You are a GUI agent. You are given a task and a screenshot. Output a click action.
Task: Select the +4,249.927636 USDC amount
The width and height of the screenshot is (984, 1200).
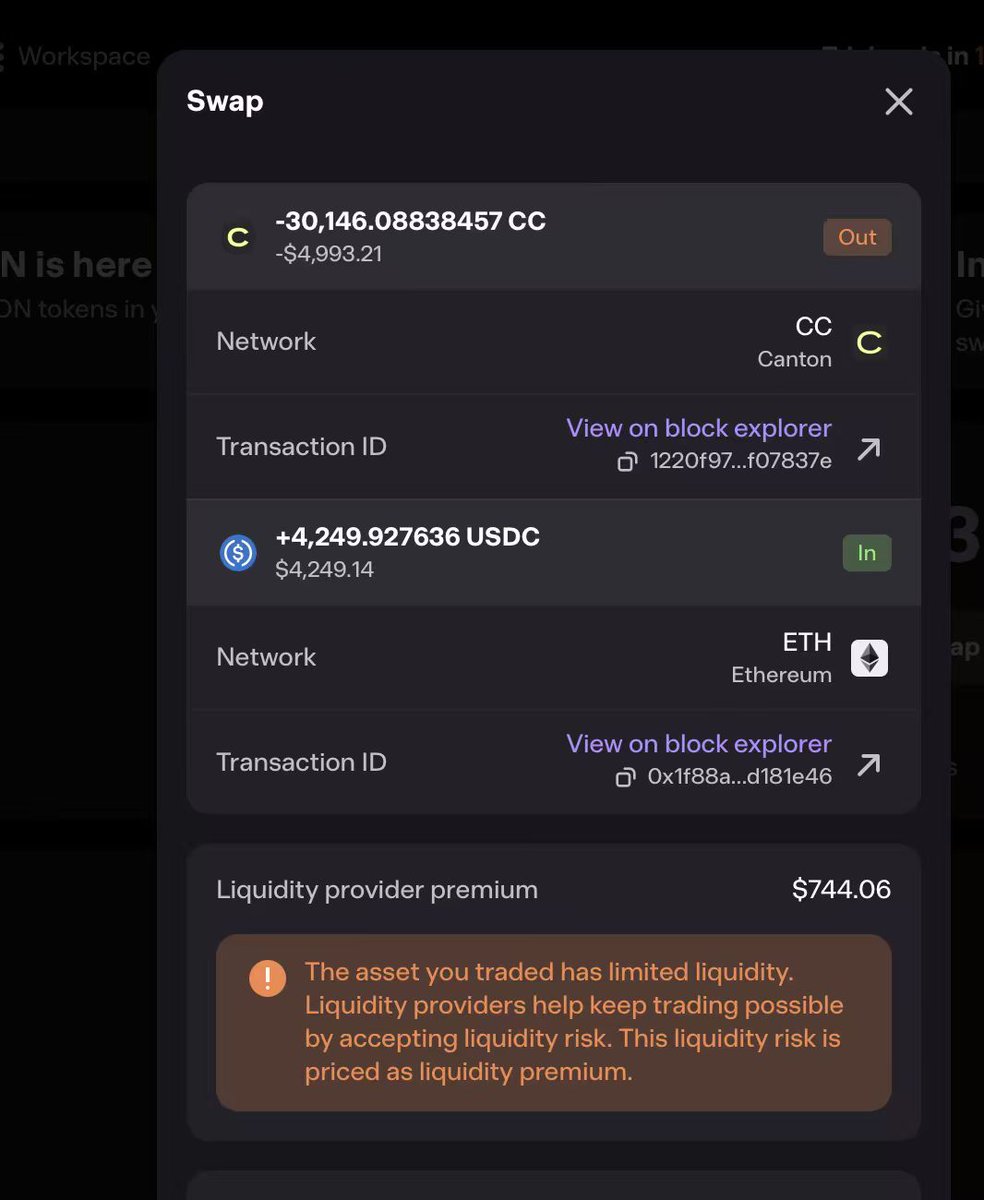pyautogui.click(x=407, y=537)
